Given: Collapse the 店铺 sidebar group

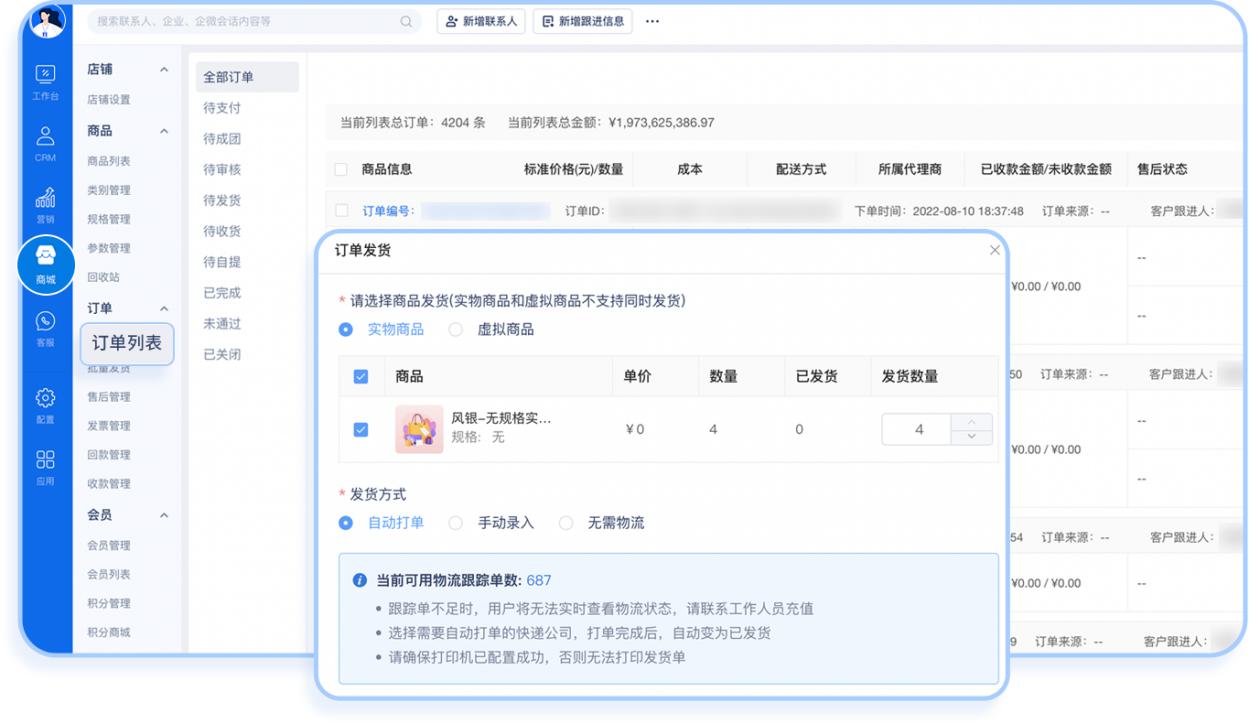Looking at the screenshot, I should click(164, 70).
